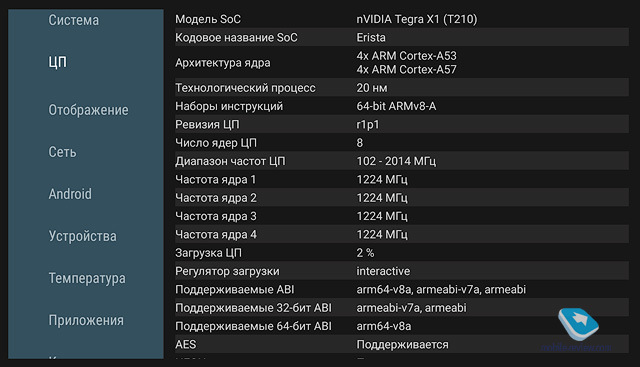Image resolution: width=640 pixels, height=367 pixels.
Task: Click the r1p1 revision value
Action: click(368, 125)
